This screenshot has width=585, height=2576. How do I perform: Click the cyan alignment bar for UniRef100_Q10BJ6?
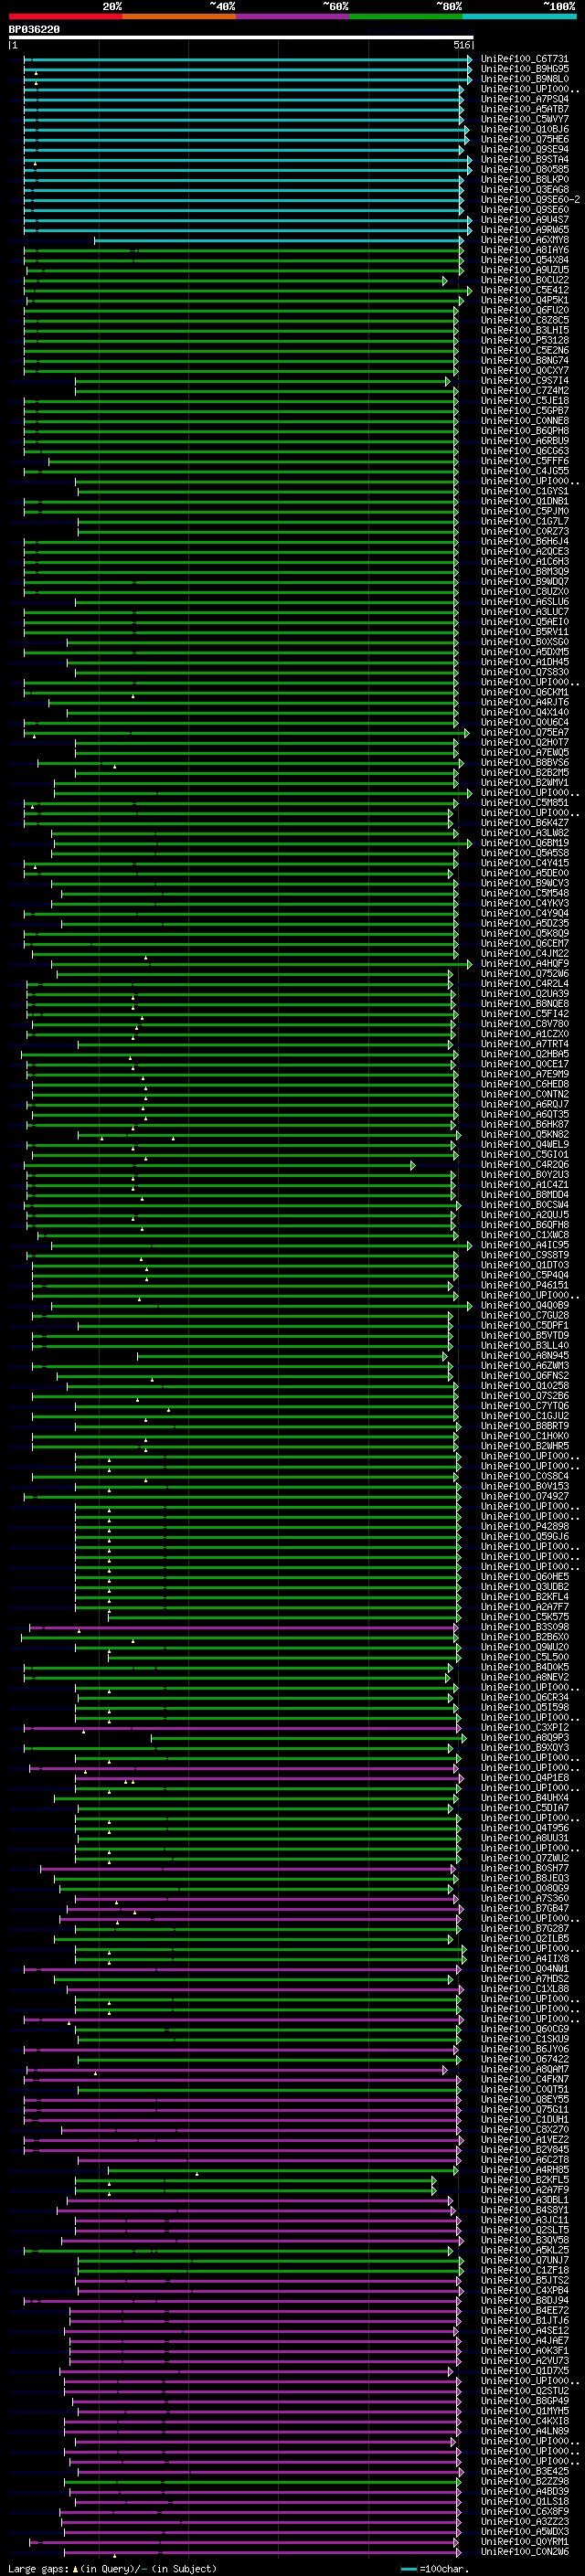pyautogui.click(x=246, y=130)
